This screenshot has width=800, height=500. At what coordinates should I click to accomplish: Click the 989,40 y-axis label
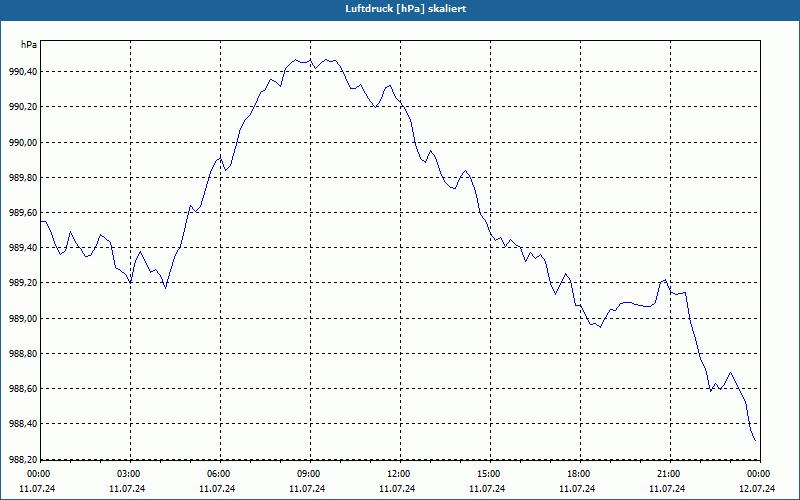(23, 248)
